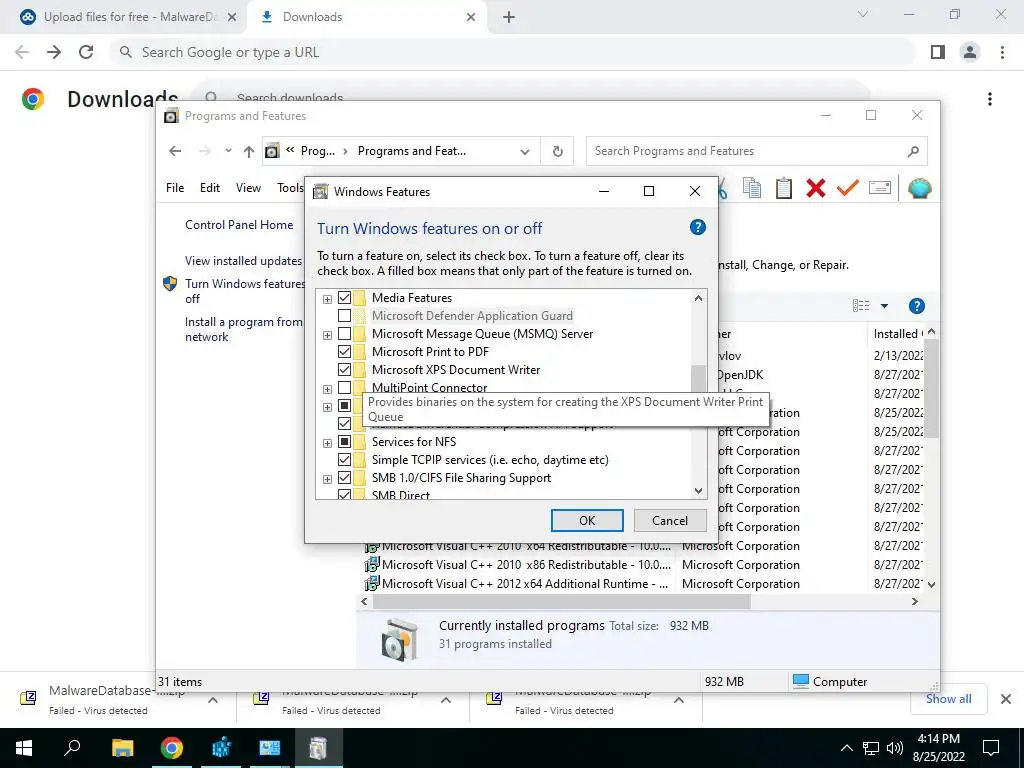The width and height of the screenshot is (1024, 768).
Task: Click the Windows Features list scrollbar thumb
Action: (x=698, y=379)
